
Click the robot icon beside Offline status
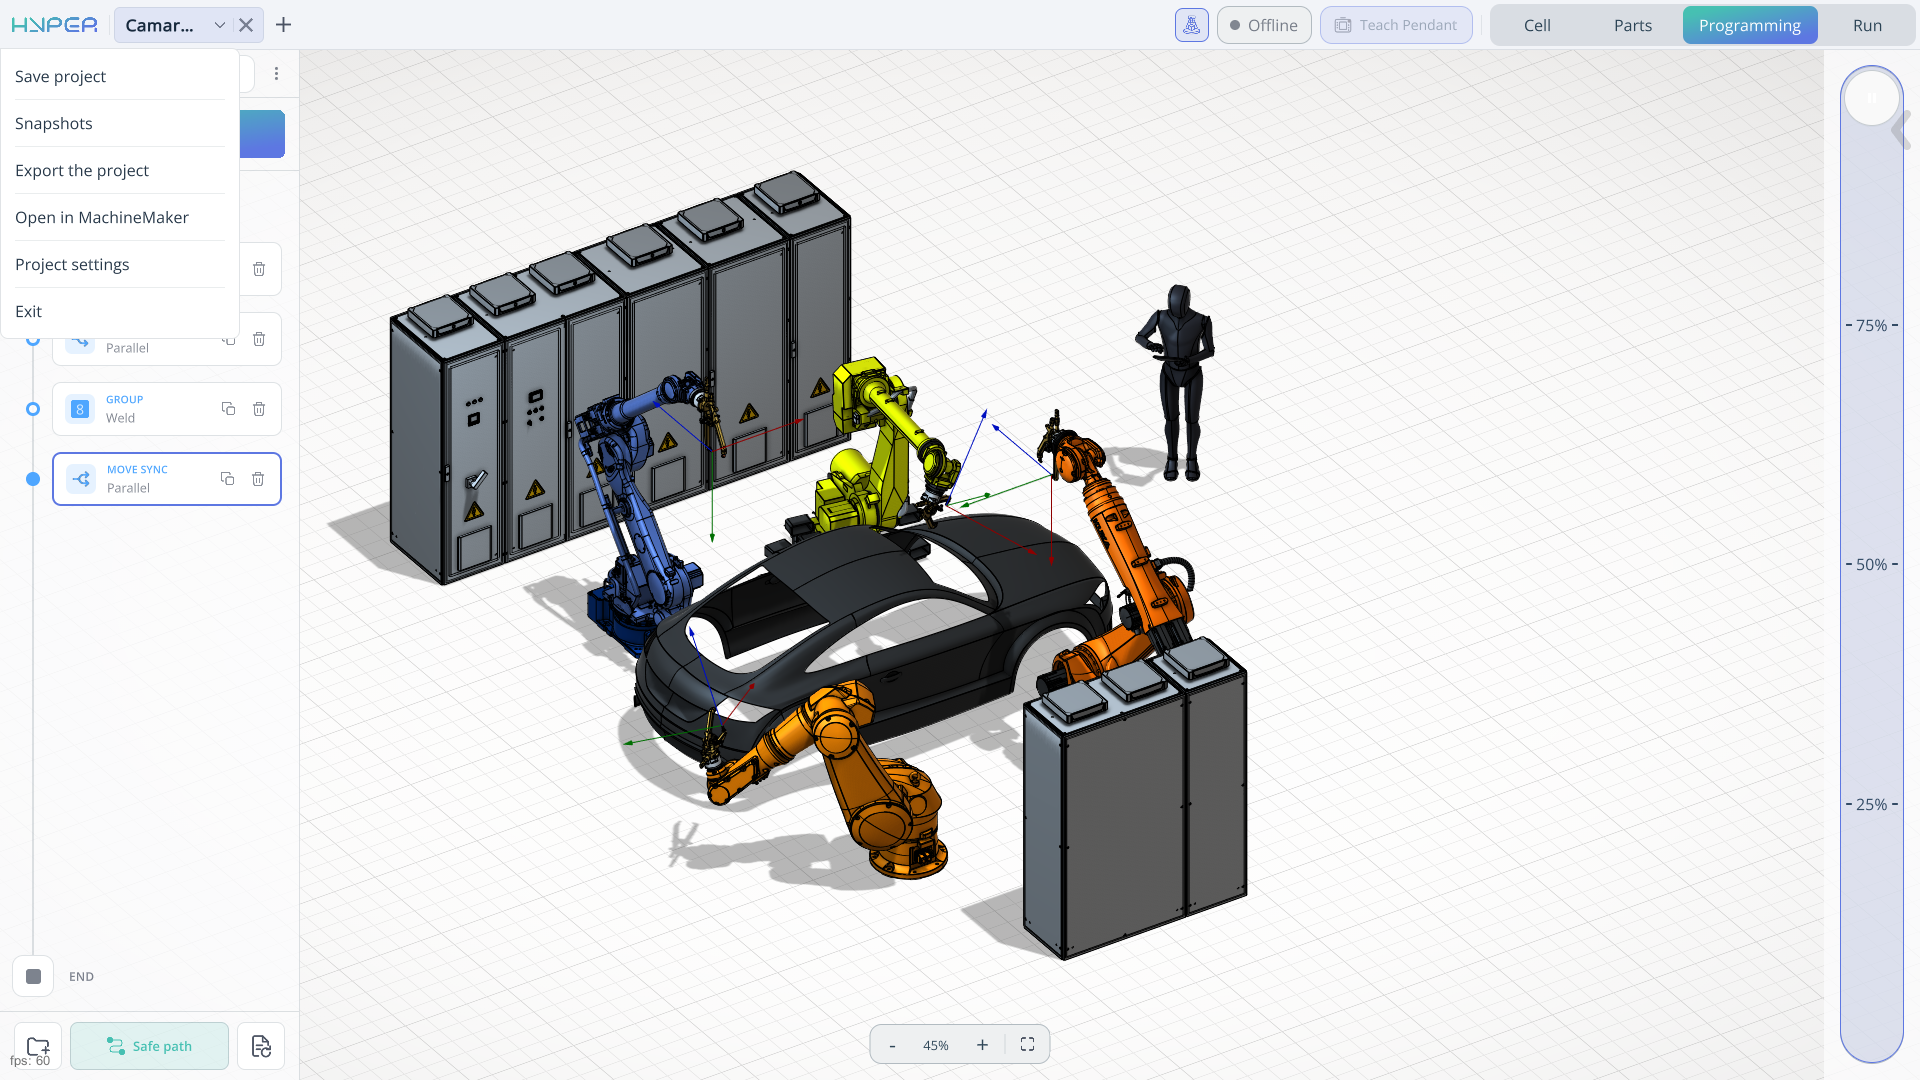point(1191,25)
